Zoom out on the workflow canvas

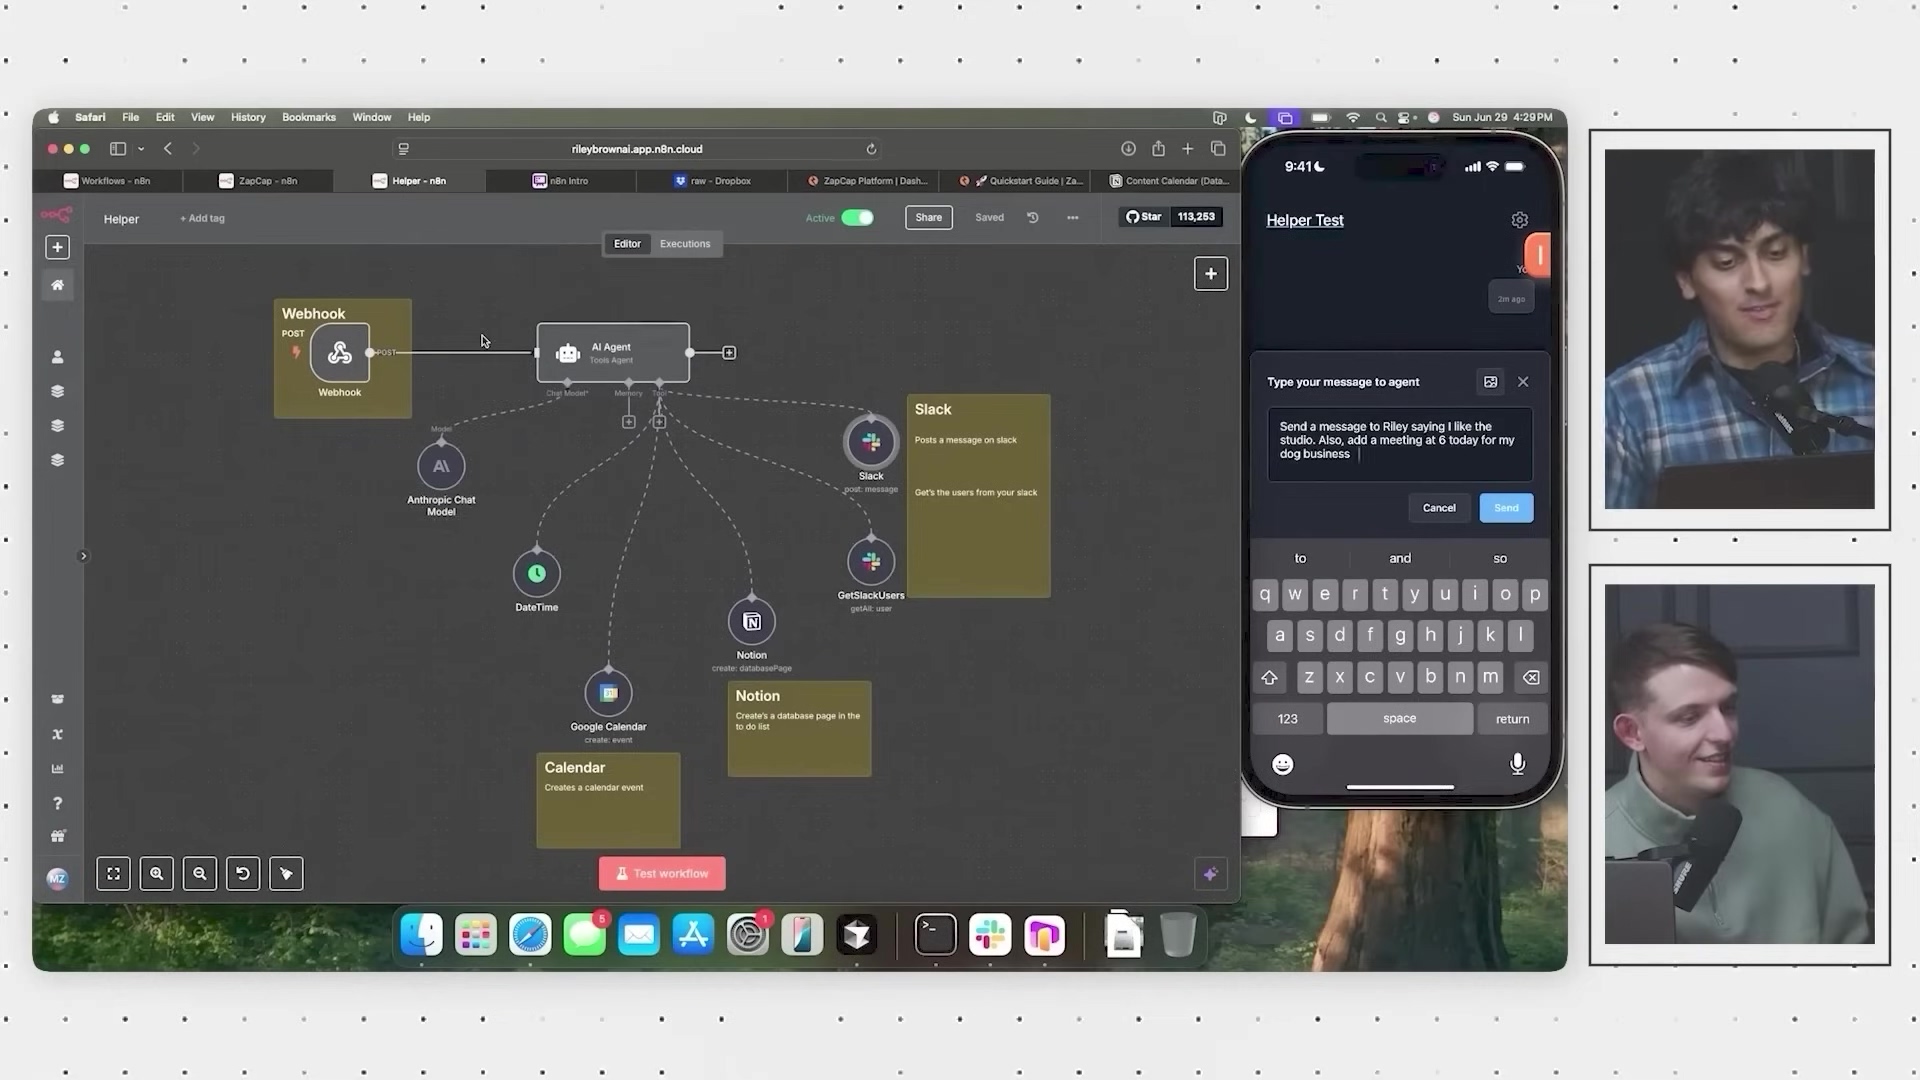[200, 874]
